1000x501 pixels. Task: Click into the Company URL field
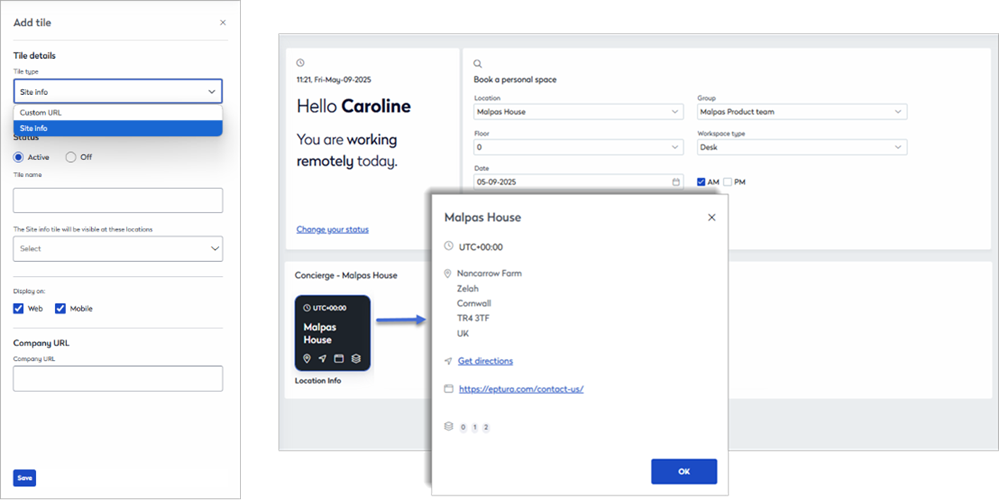(x=118, y=378)
